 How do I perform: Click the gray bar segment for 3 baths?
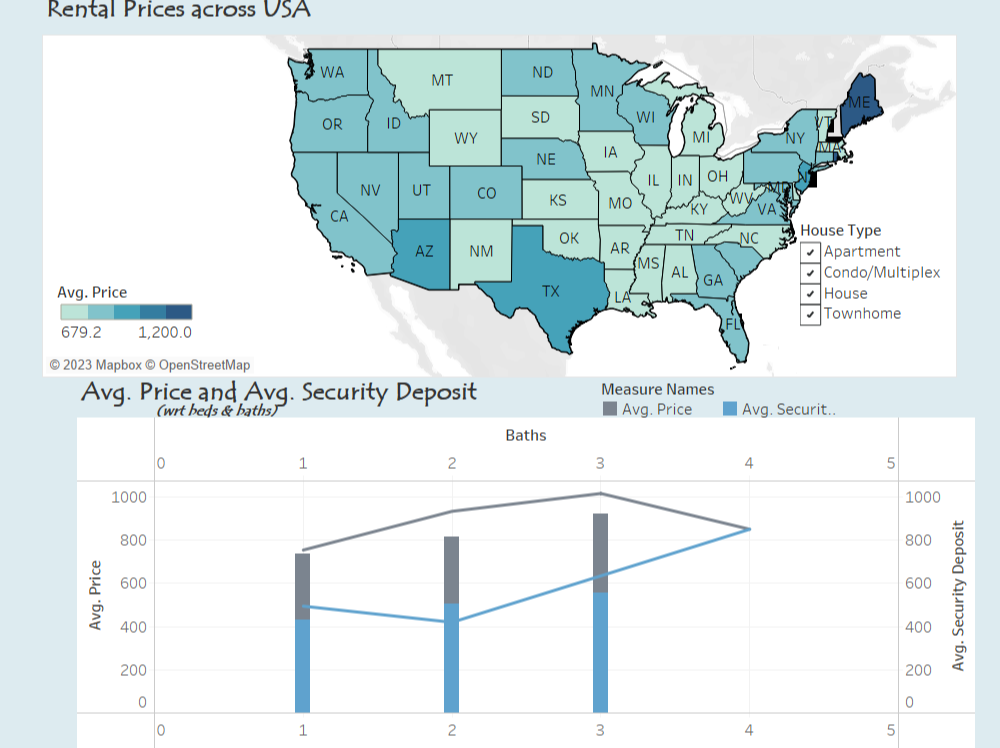click(600, 553)
